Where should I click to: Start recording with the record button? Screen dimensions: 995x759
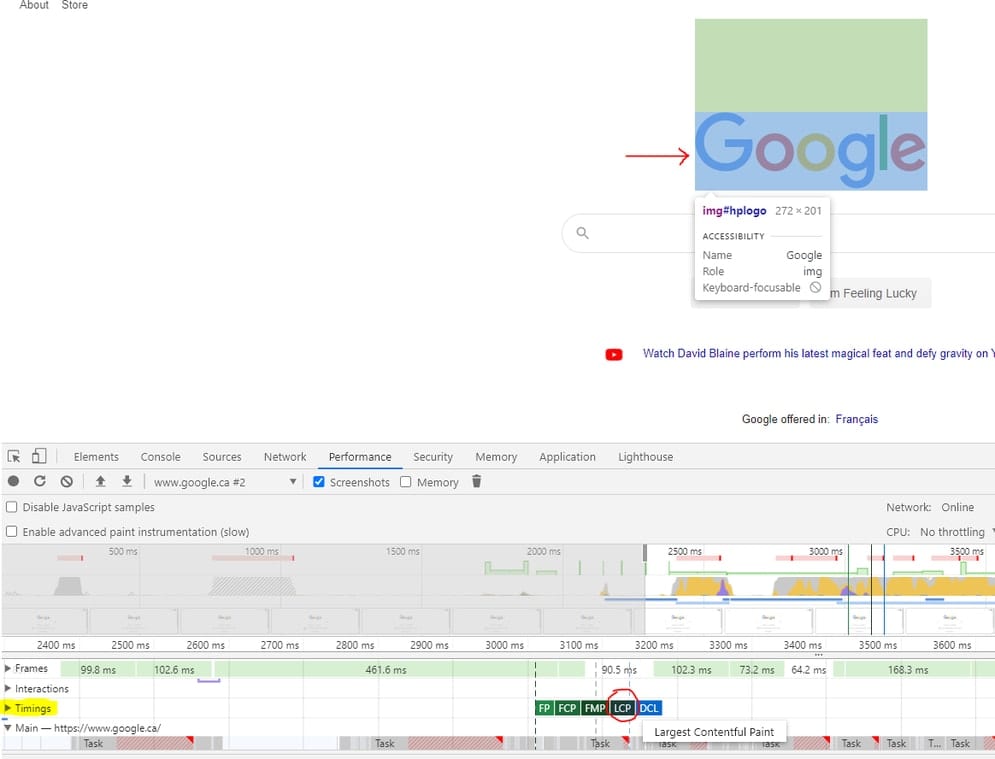(x=13, y=481)
